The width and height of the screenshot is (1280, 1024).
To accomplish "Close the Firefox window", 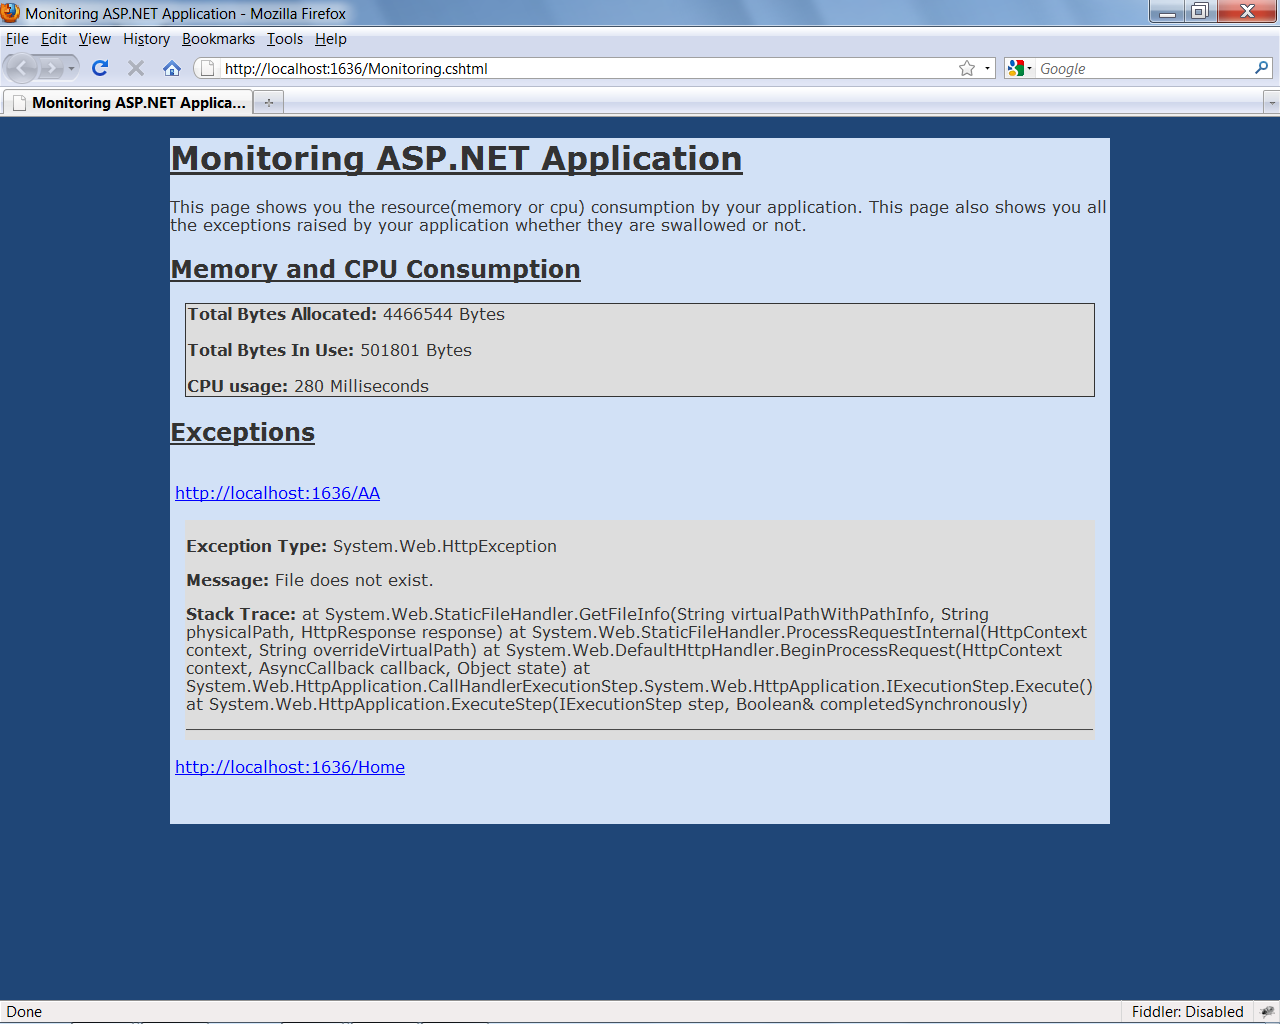I will pos(1246,11).
